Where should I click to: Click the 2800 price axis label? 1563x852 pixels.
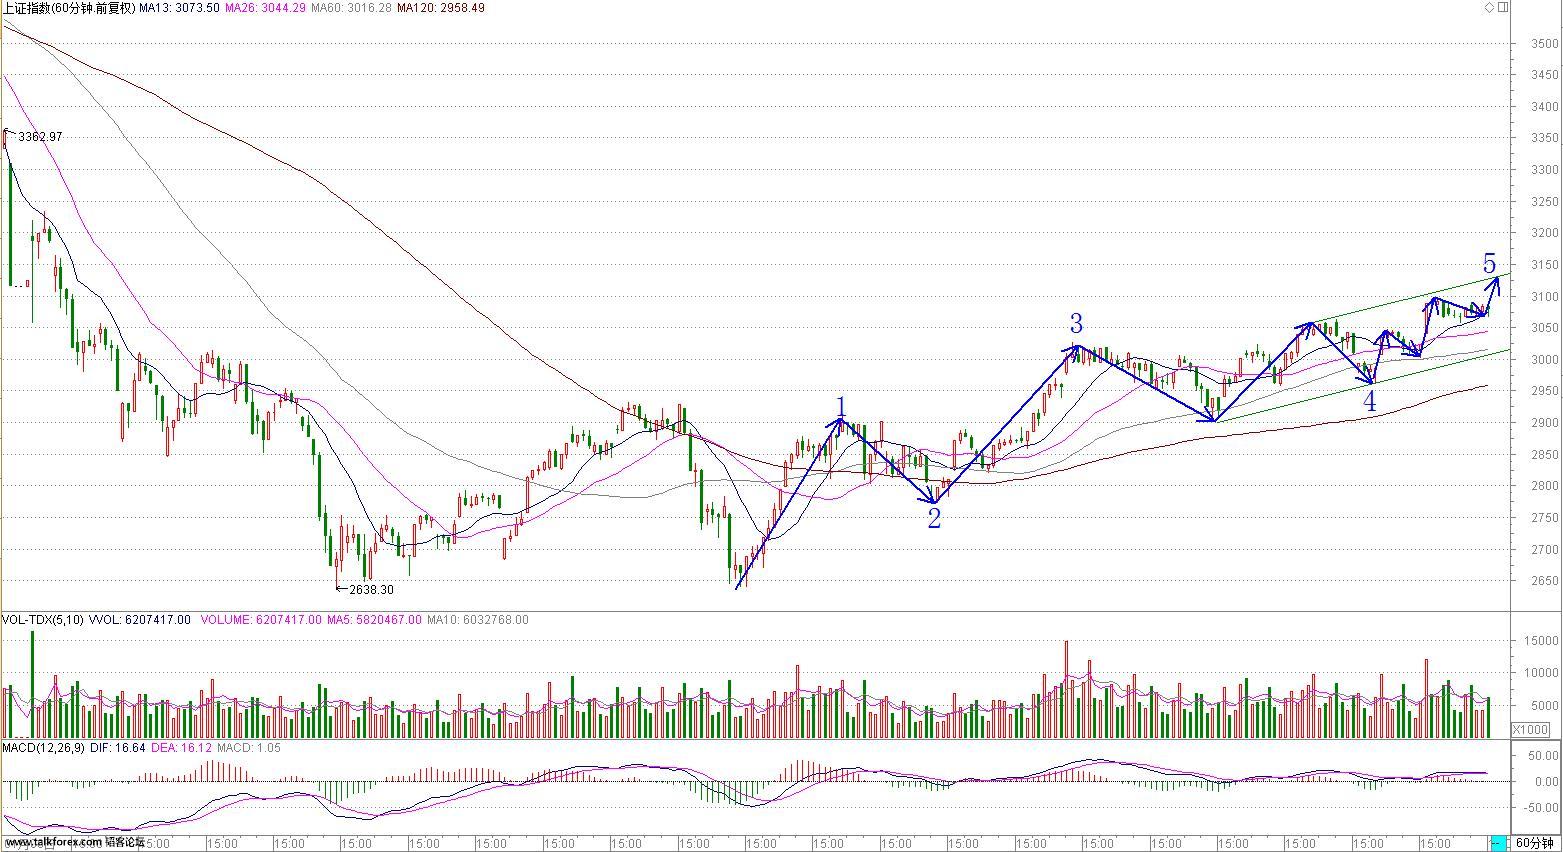pyautogui.click(x=1544, y=486)
